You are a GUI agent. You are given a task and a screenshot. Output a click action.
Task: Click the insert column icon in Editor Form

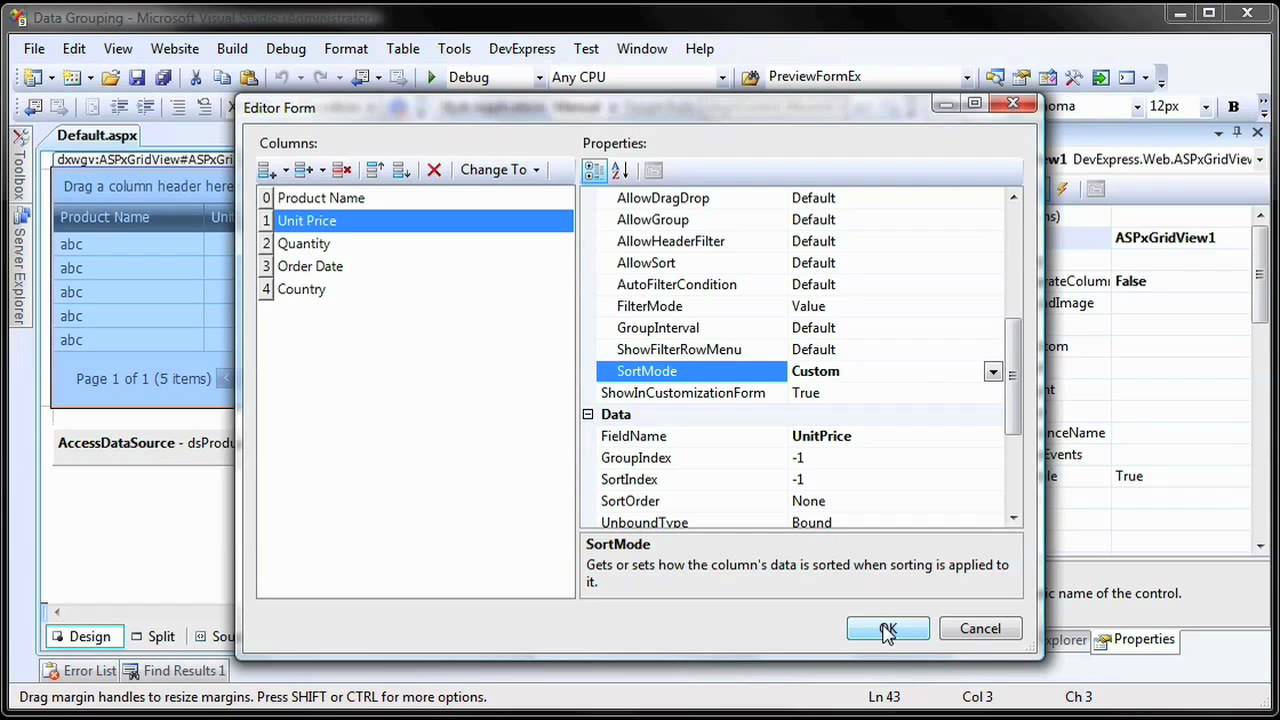pyautogui.click(x=304, y=170)
